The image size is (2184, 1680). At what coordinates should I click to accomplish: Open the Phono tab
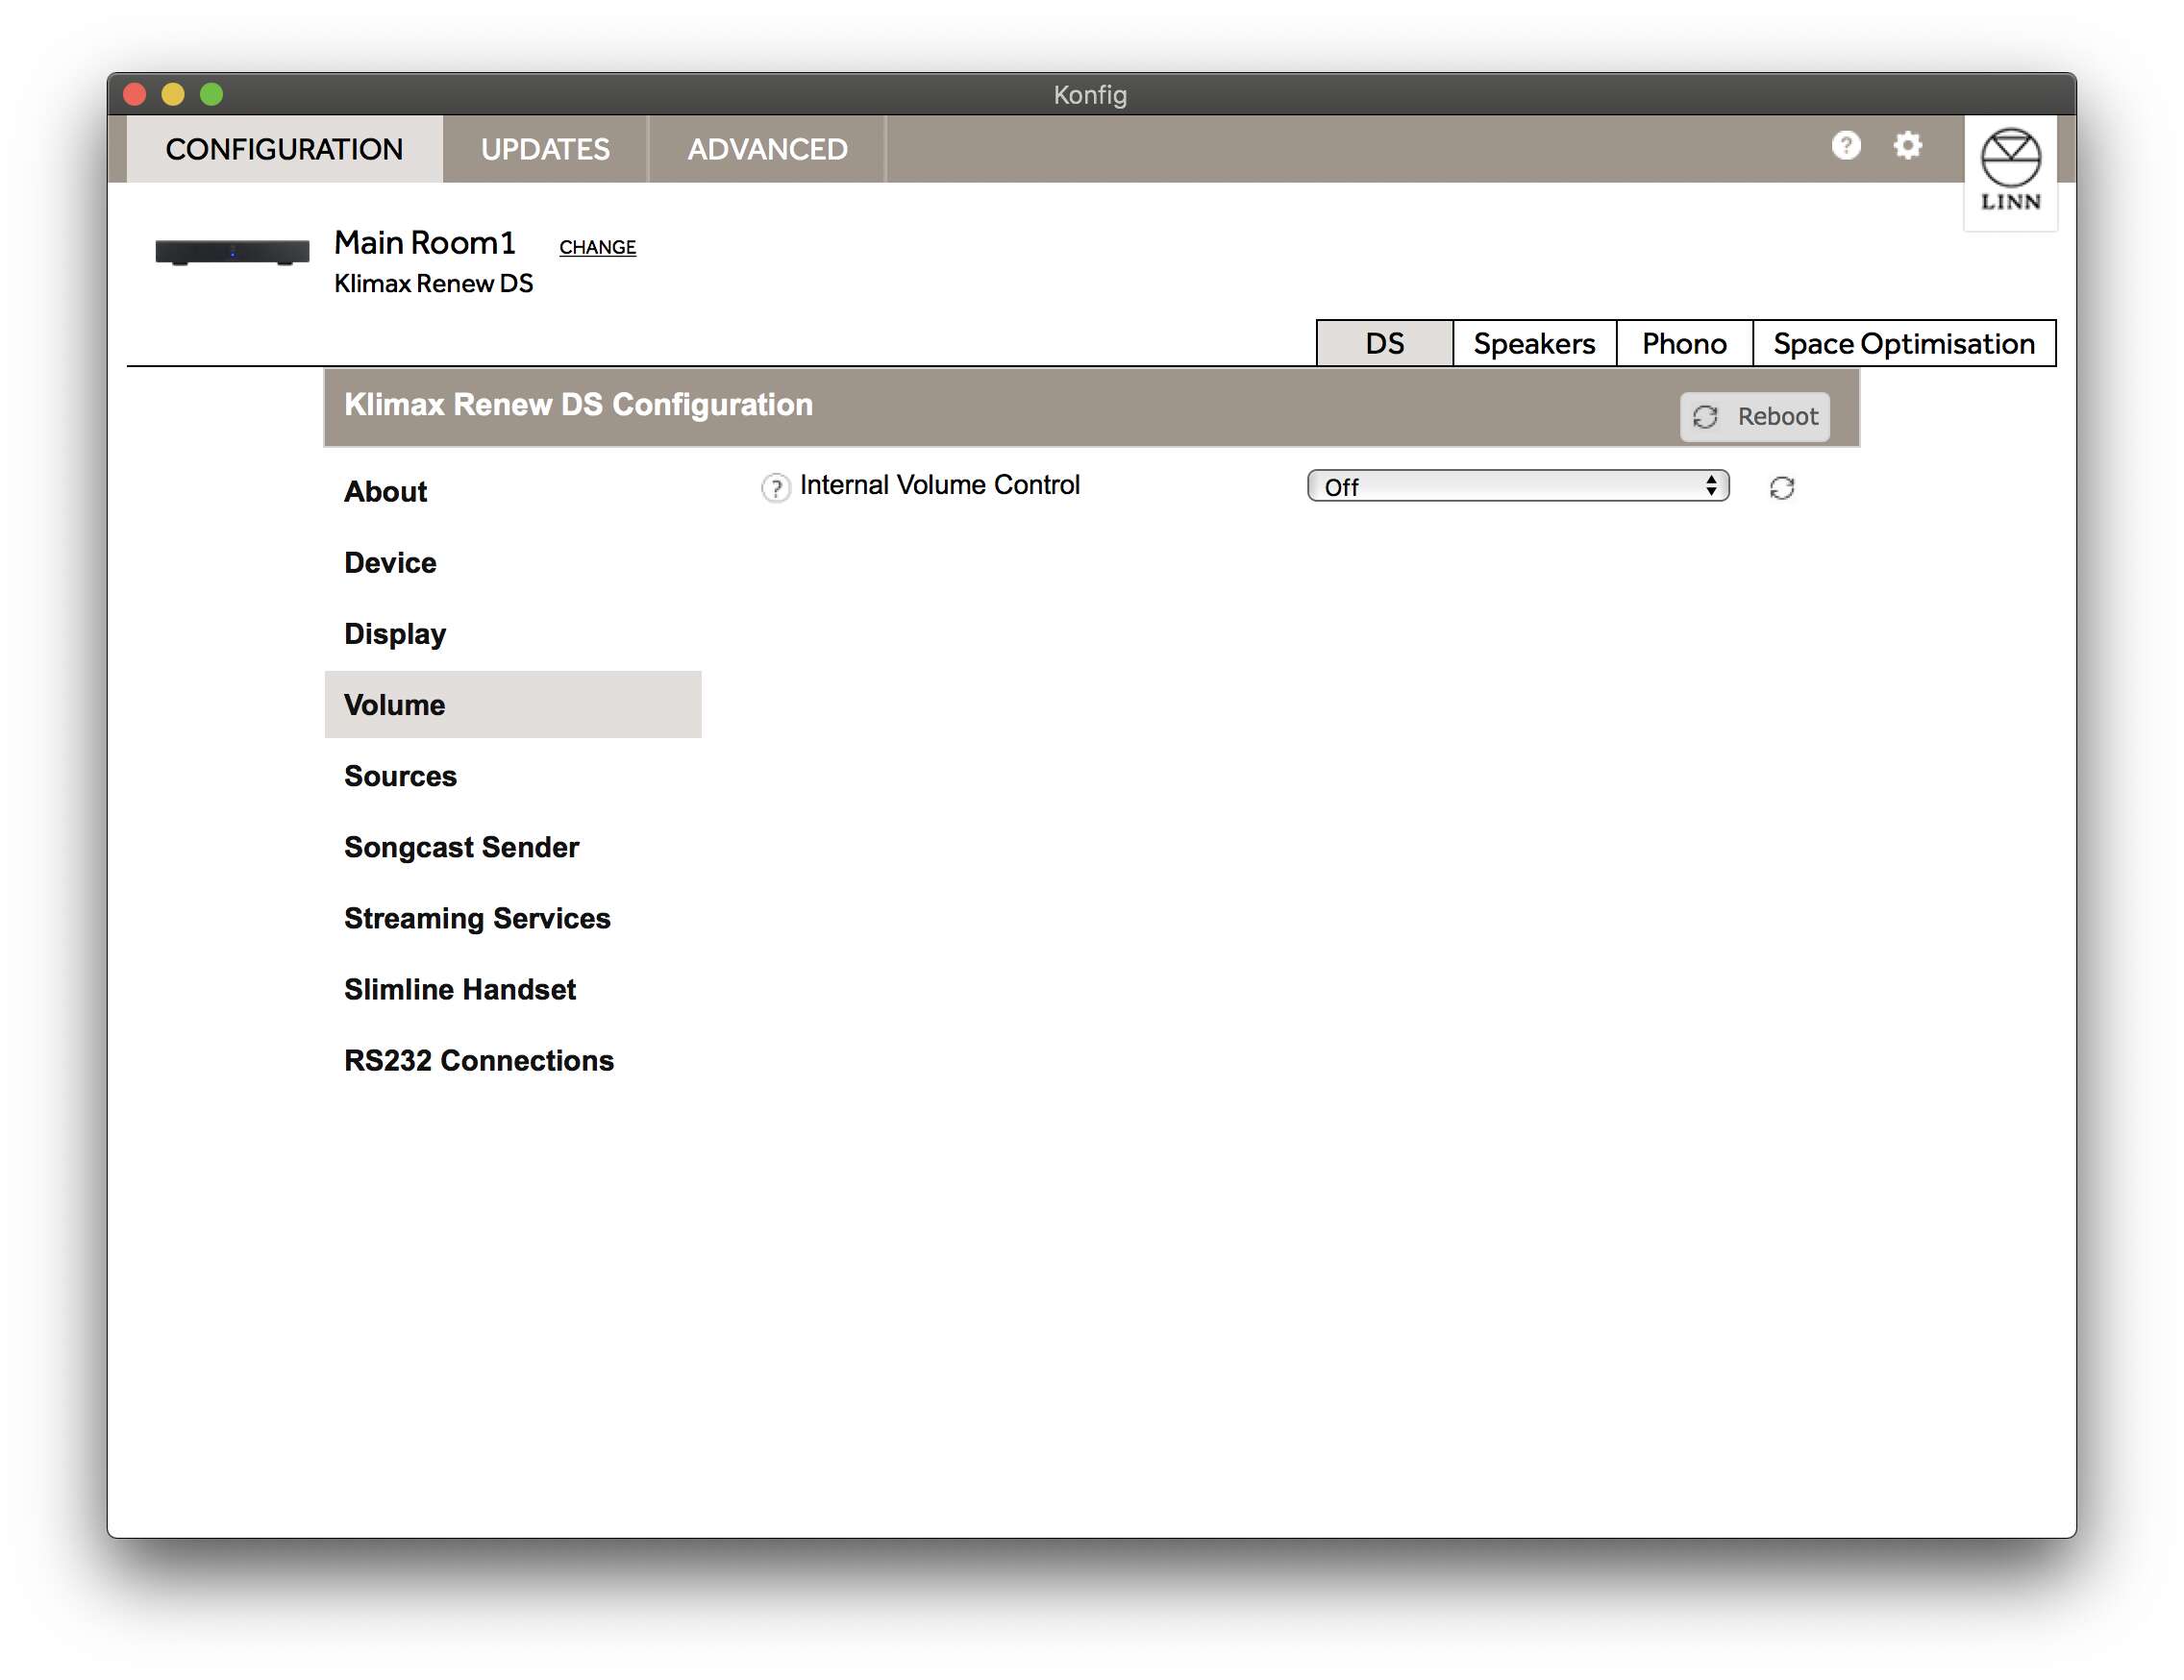(x=1683, y=344)
